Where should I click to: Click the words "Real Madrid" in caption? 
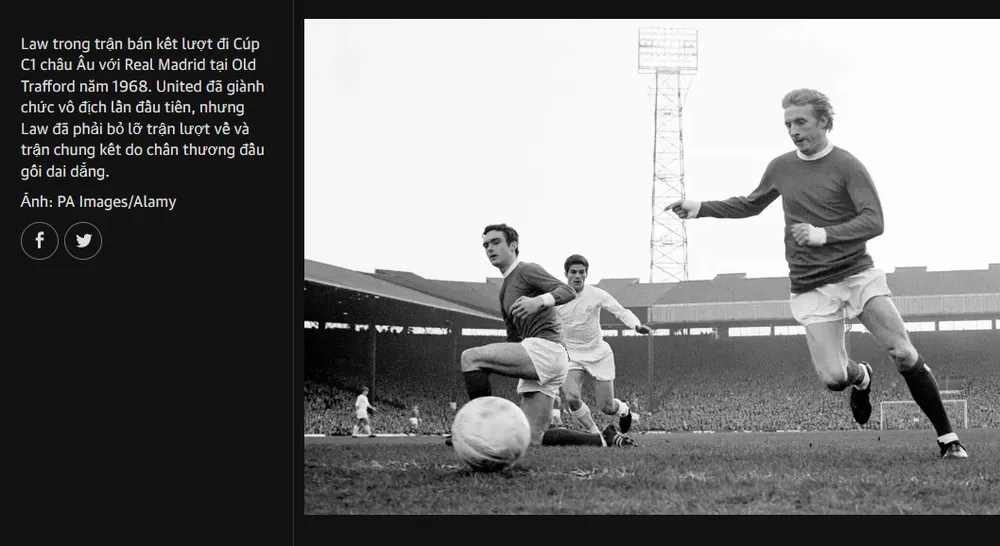(164, 64)
